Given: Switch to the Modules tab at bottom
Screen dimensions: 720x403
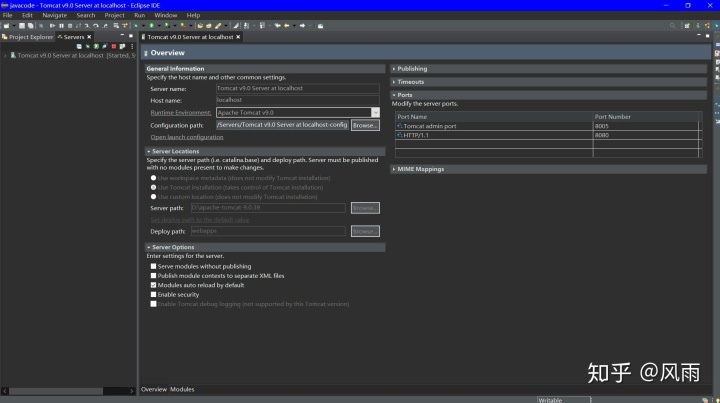Looking at the screenshot, I should 182,389.
